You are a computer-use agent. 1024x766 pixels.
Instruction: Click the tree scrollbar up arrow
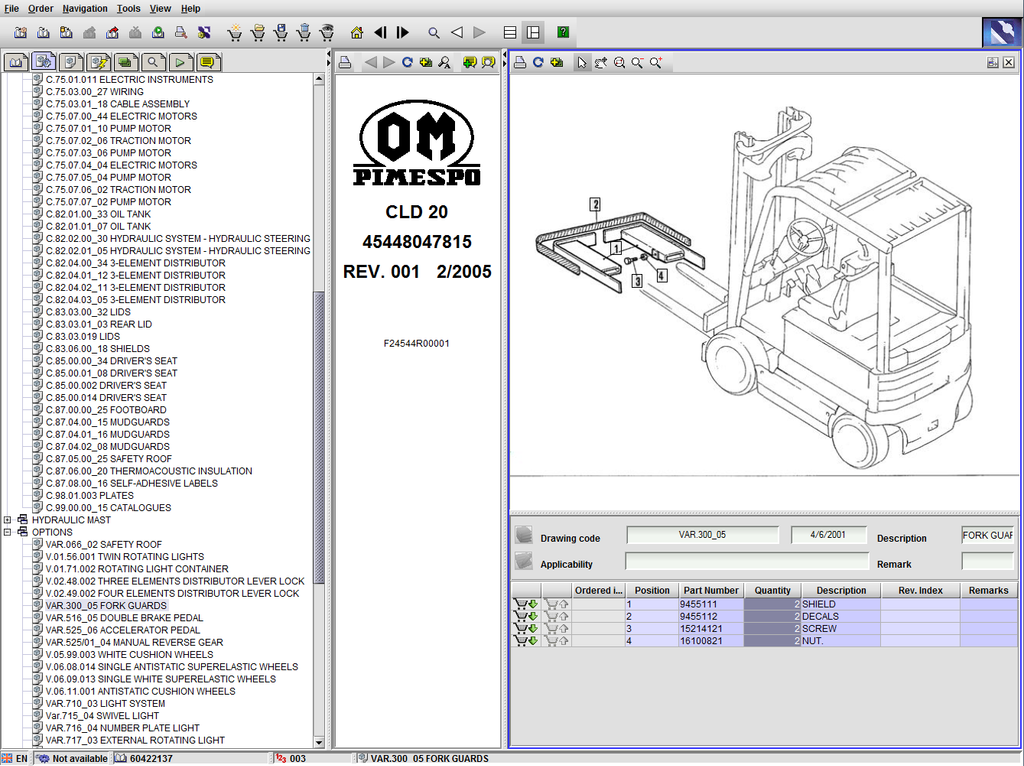coord(319,79)
